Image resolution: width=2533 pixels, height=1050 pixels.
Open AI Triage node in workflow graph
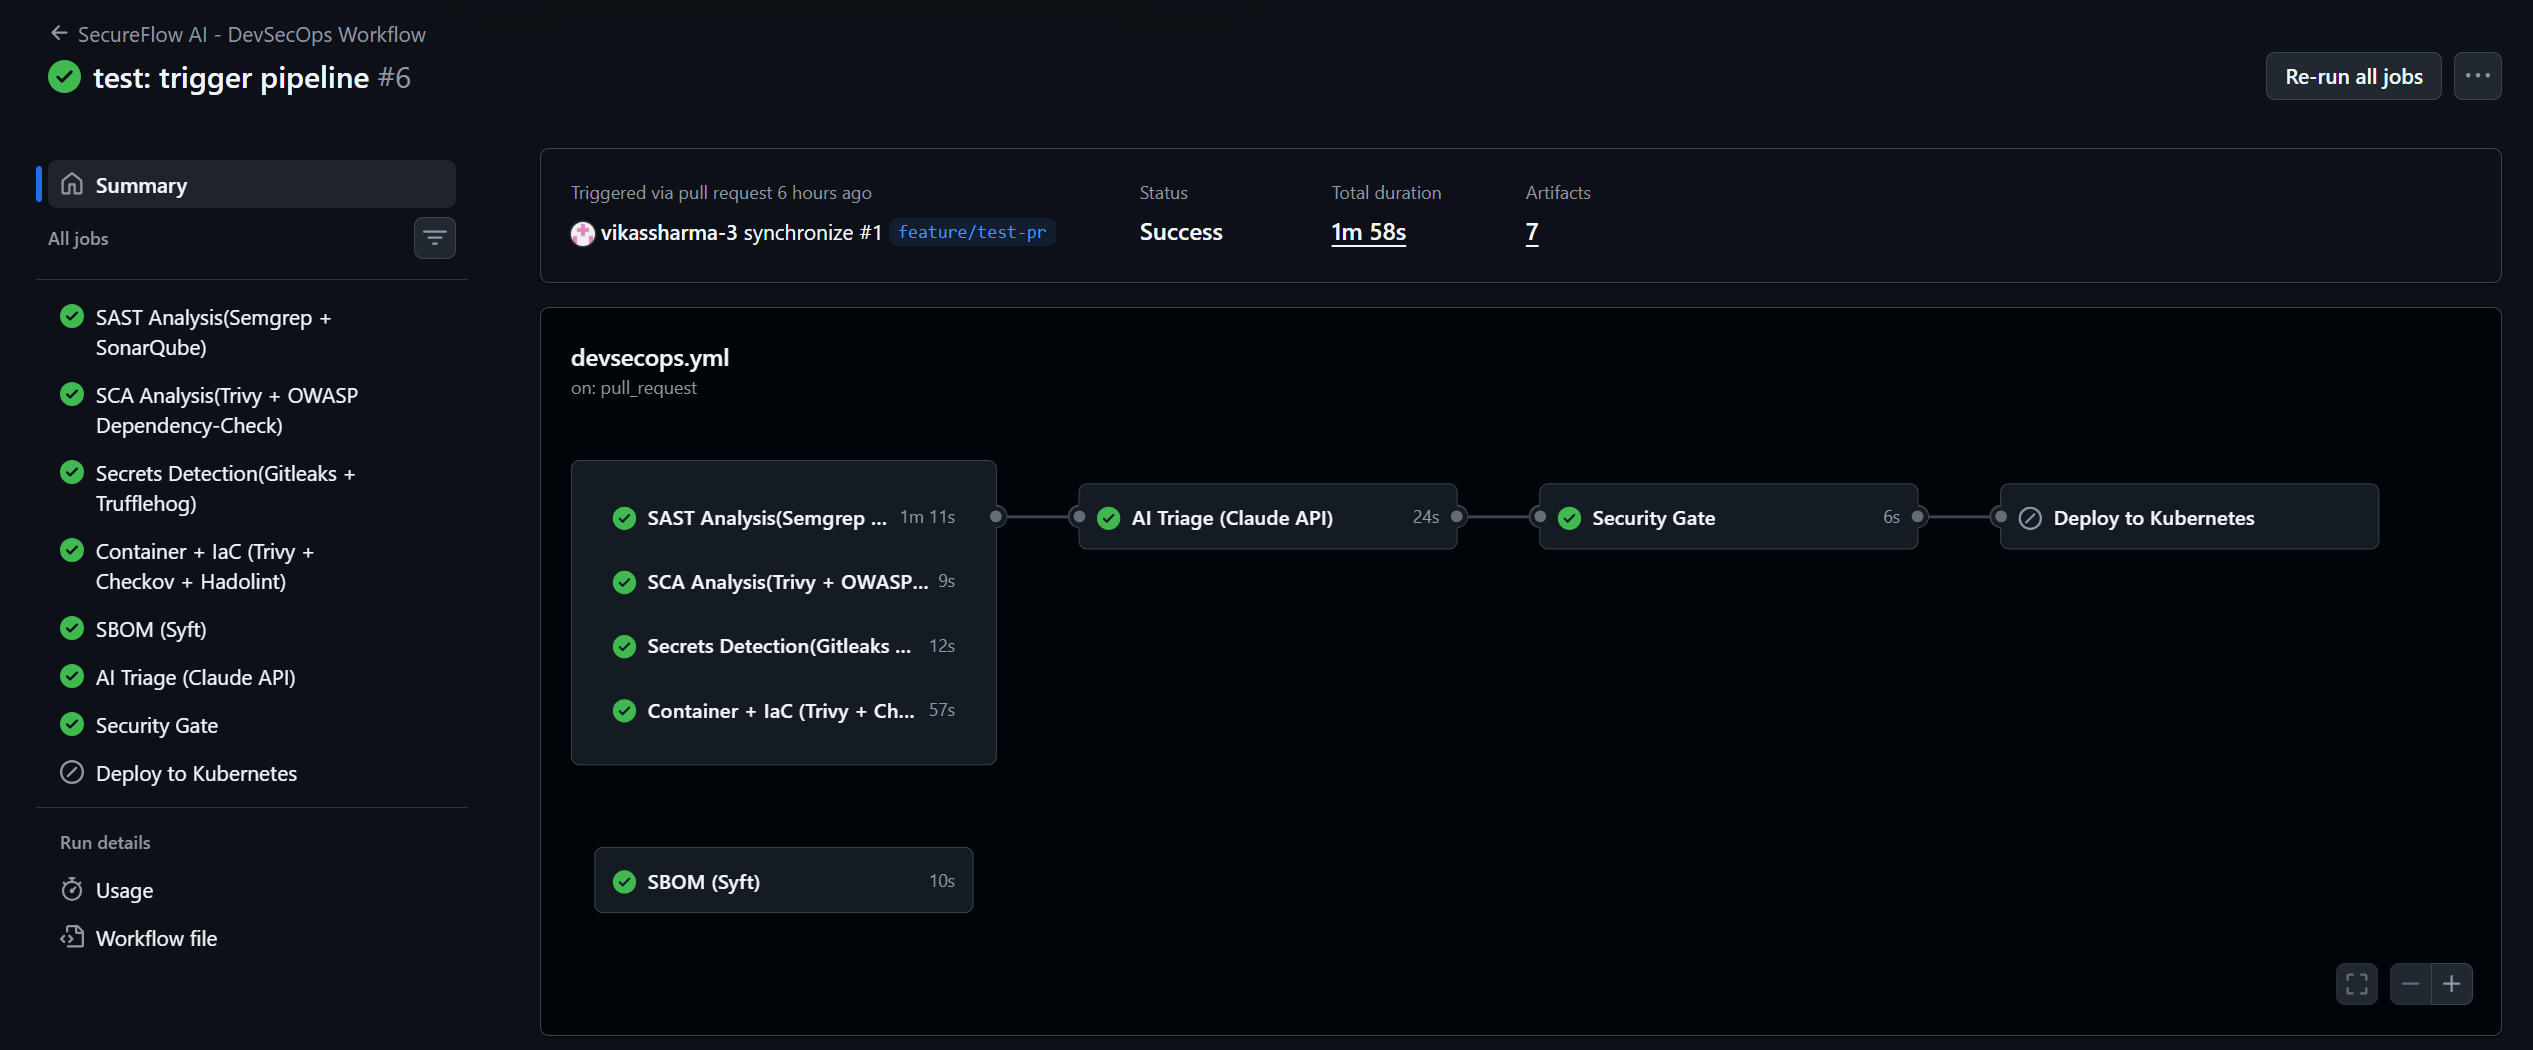coord(1267,517)
